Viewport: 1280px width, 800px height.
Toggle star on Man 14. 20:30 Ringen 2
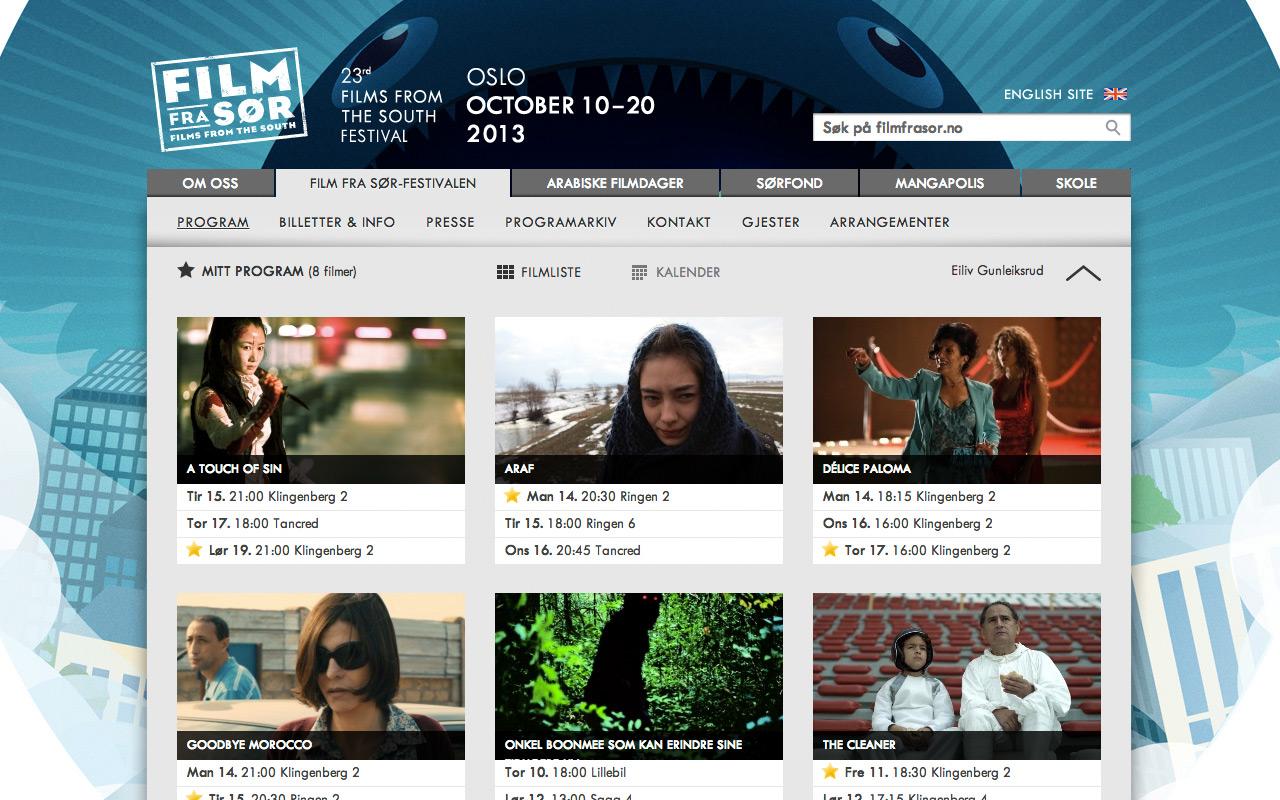512,495
